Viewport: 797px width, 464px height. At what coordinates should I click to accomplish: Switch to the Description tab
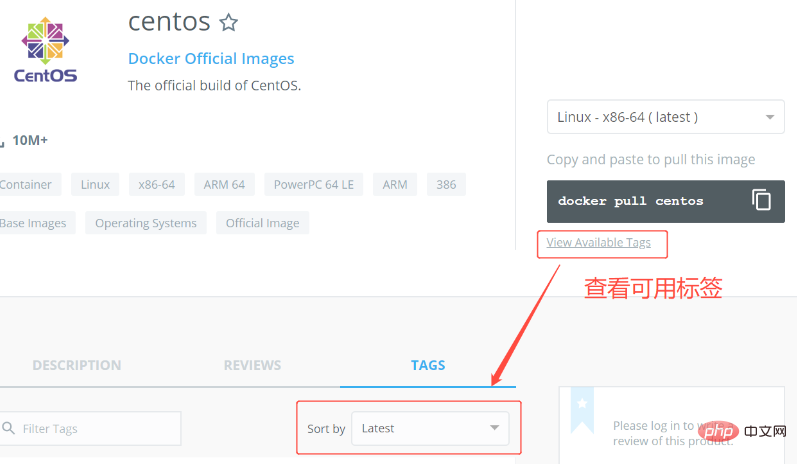[76, 365]
